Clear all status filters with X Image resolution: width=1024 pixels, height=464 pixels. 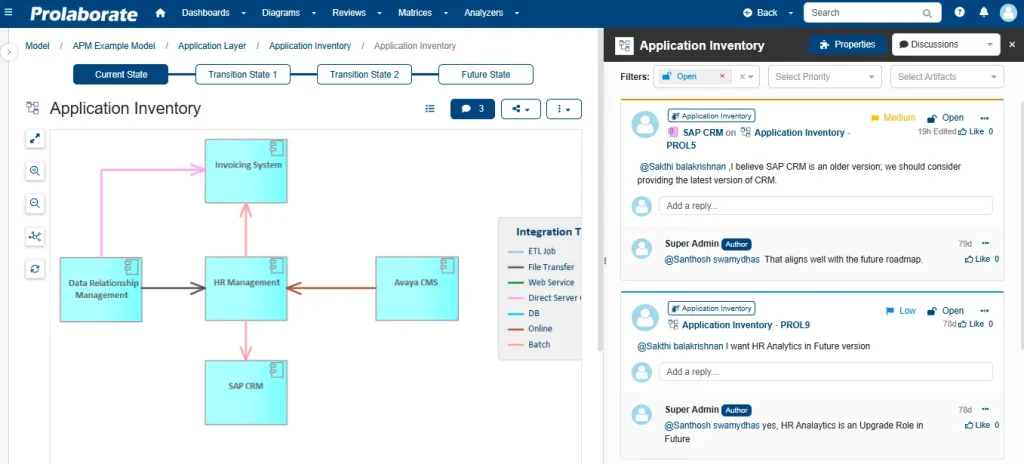click(743, 76)
